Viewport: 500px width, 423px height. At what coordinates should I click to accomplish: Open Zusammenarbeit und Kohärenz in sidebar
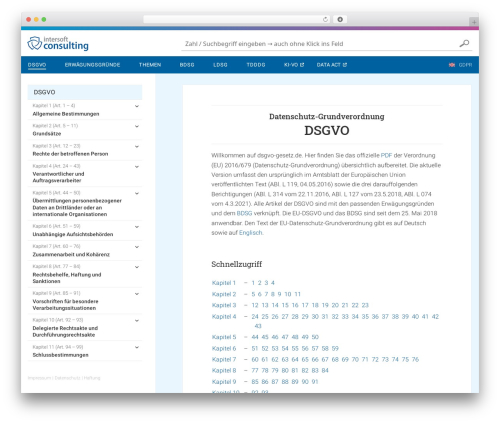click(x=71, y=254)
